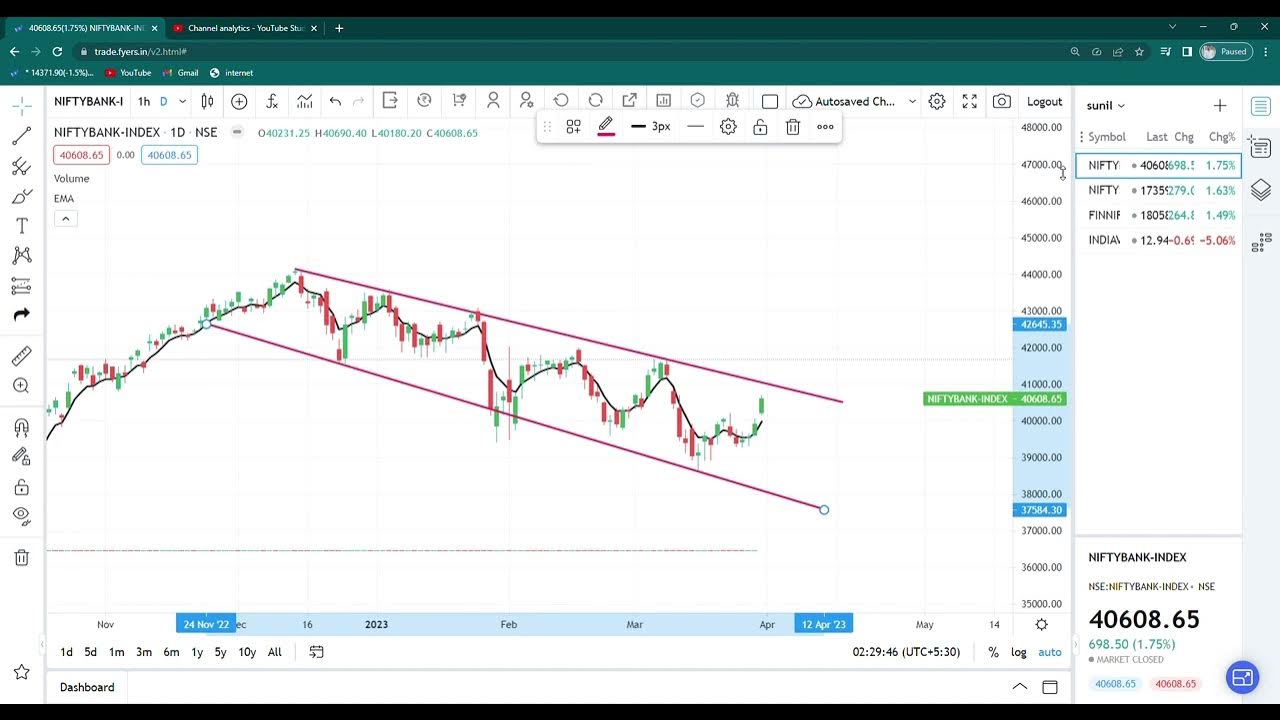Select the trend line drawing tool

21,136
